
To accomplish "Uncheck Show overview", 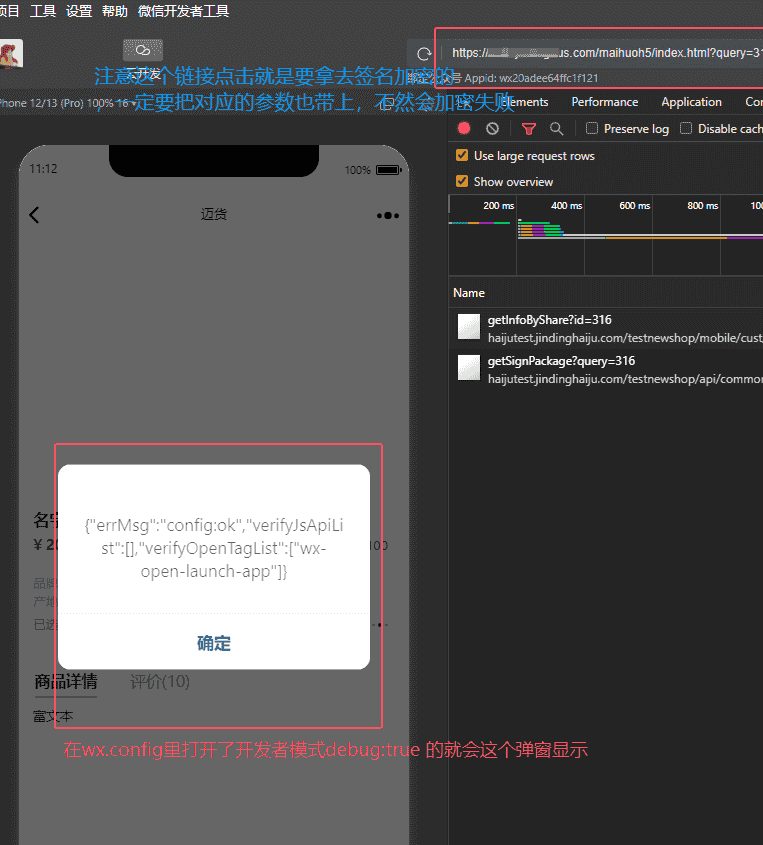I will tap(462, 181).
